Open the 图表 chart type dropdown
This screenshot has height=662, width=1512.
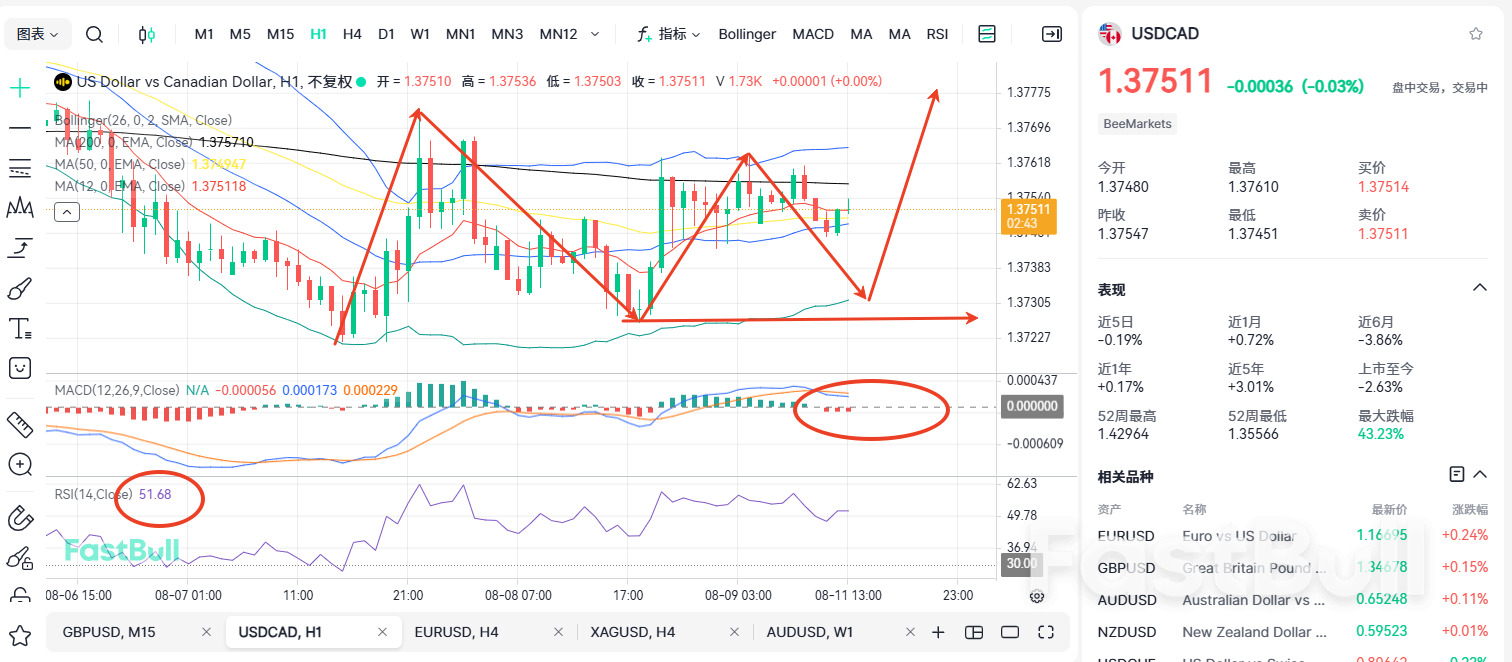(37, 33)
